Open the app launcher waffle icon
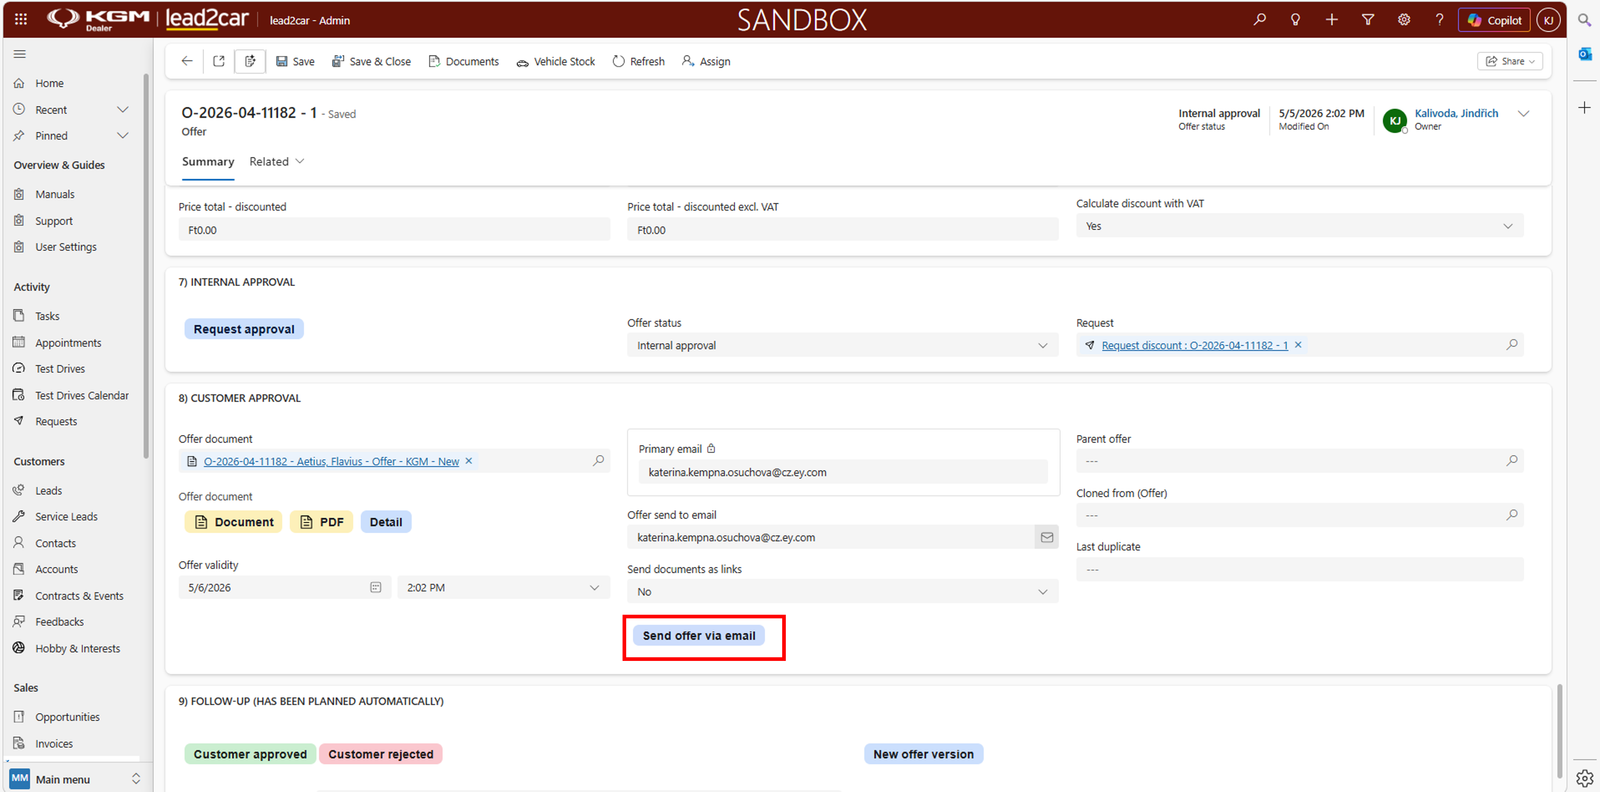 tap(21, 19)
